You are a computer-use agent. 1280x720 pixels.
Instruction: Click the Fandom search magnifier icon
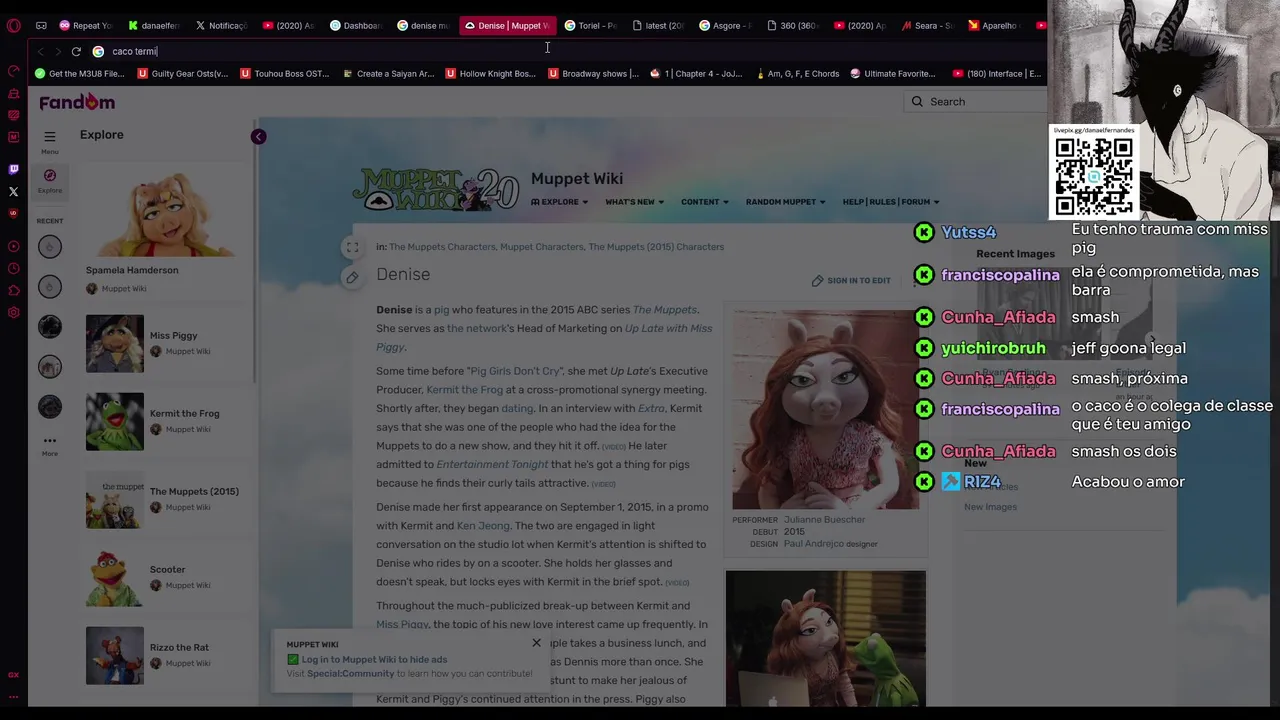tap(917, 101)
